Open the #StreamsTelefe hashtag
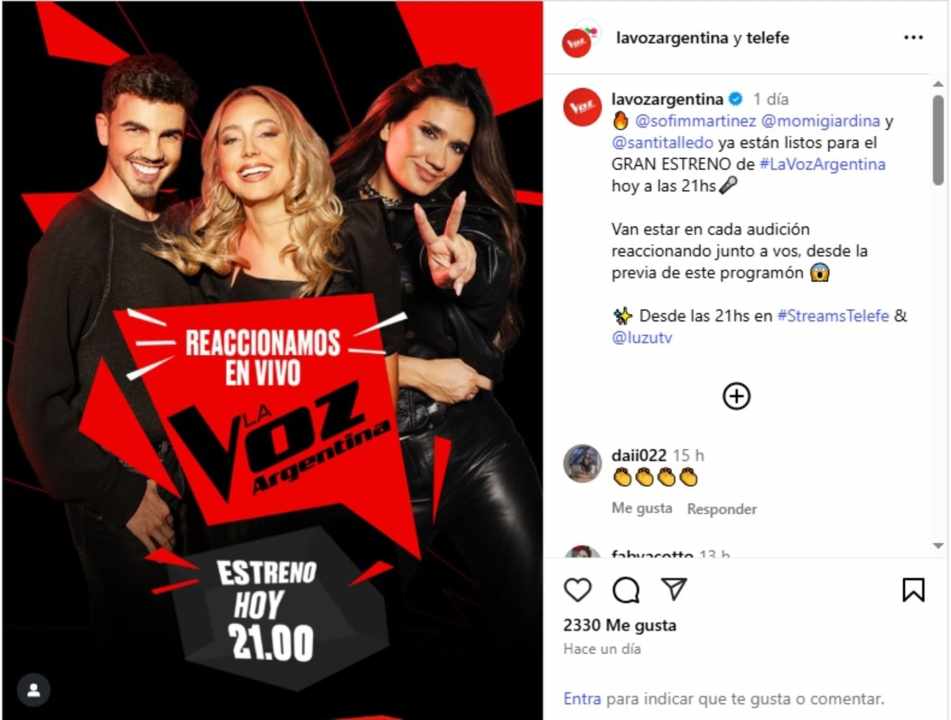Viewport: 951px width, 720px height. (833, 315)
